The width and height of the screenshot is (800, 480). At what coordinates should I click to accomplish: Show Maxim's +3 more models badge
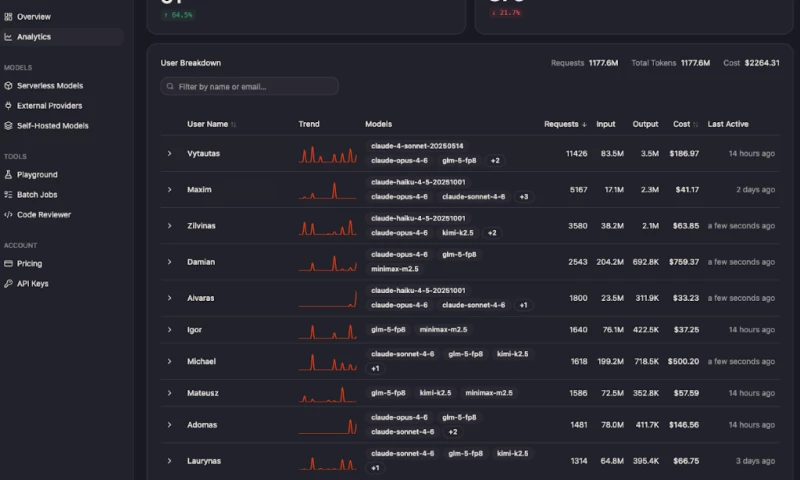coord(523,197)
